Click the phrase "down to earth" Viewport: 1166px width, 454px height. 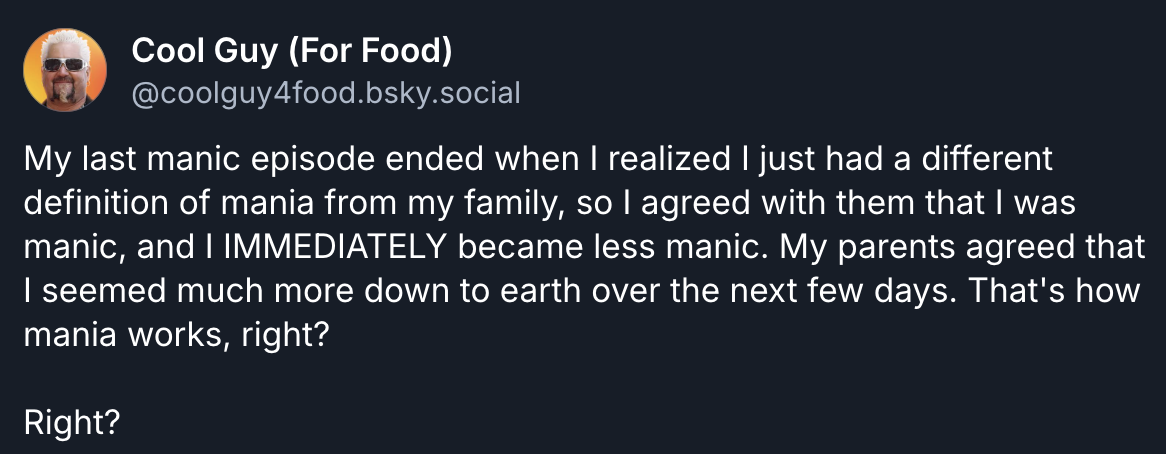click(515, 290)
